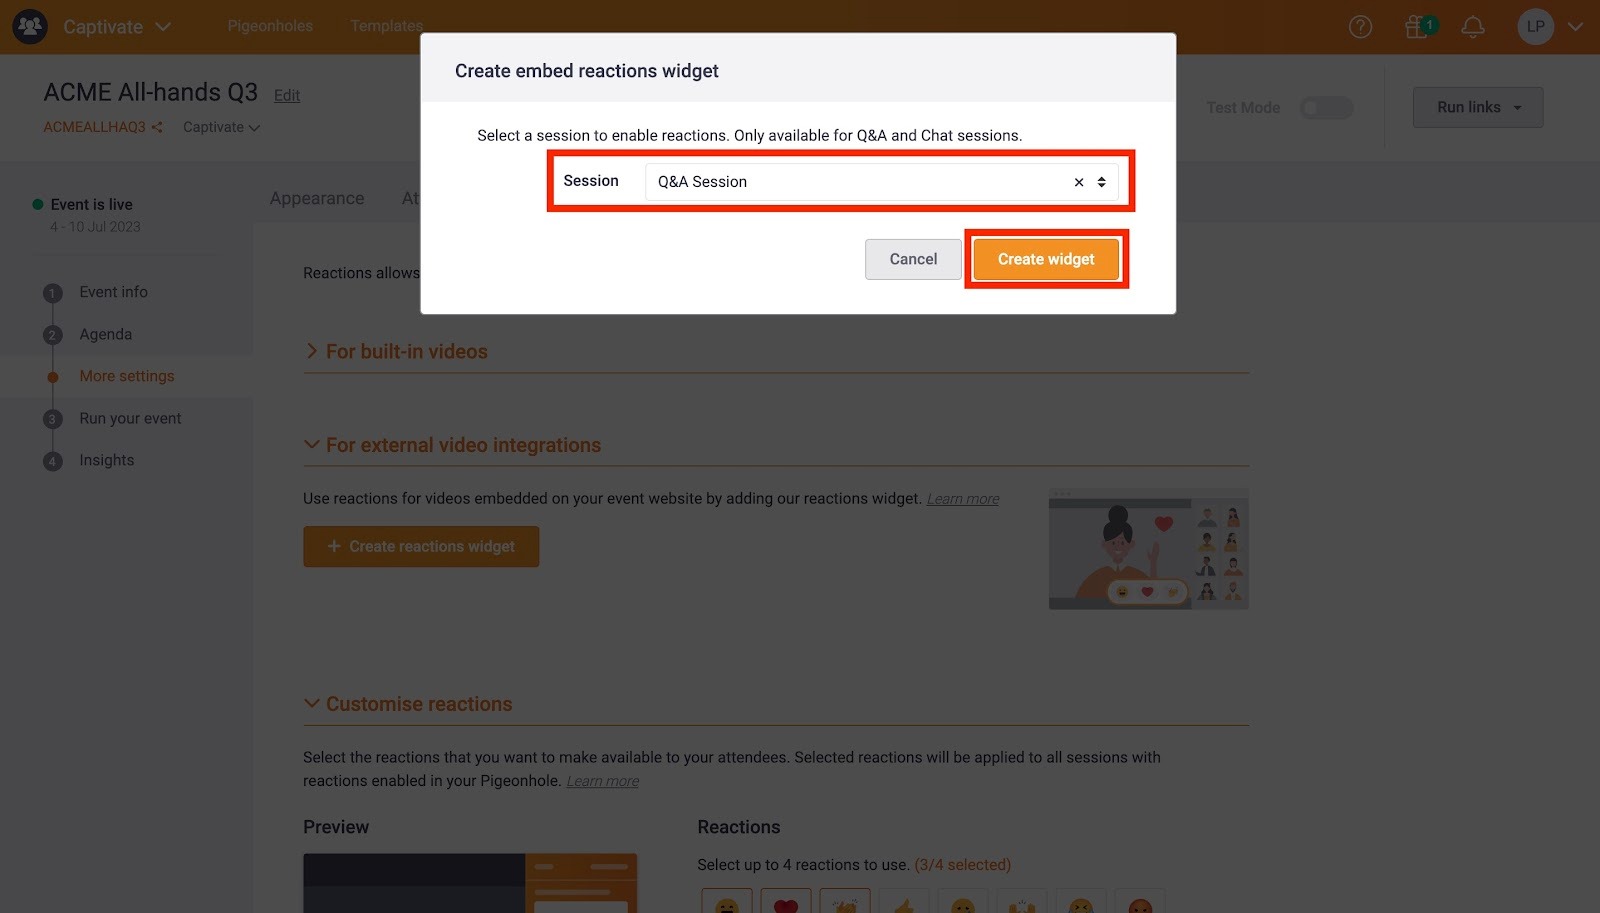Go to Insights in the sidebar
Image resolution: width=1600 pixels, height=913 pixels.
click(x=107, y=460)
